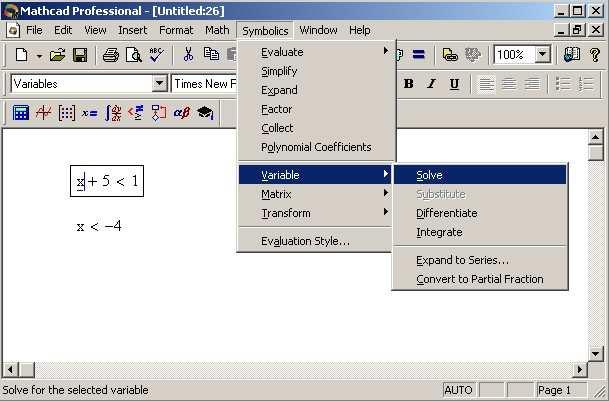Create a new worksheet with New icon
609x401 pixels.
coord(22,55)
